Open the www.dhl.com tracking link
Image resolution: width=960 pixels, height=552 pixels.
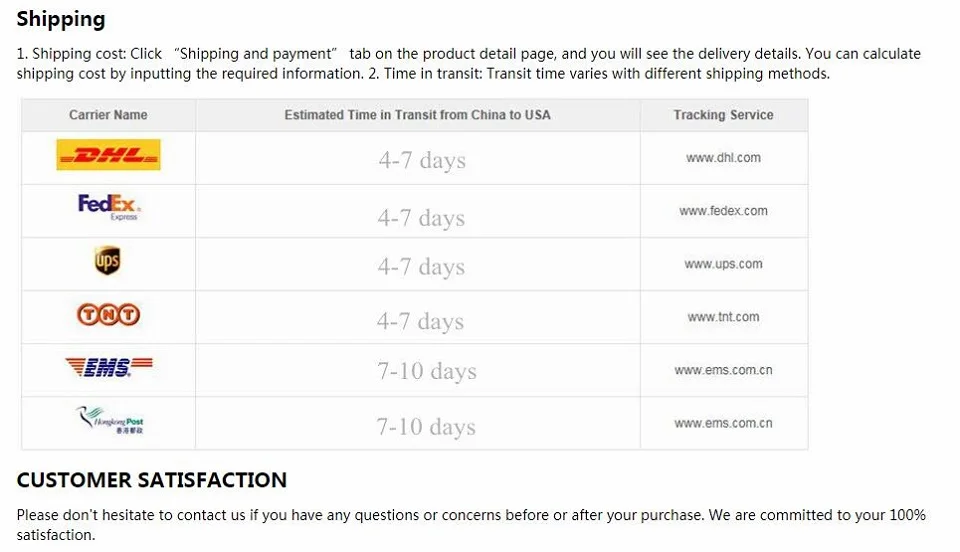point(723,158)
